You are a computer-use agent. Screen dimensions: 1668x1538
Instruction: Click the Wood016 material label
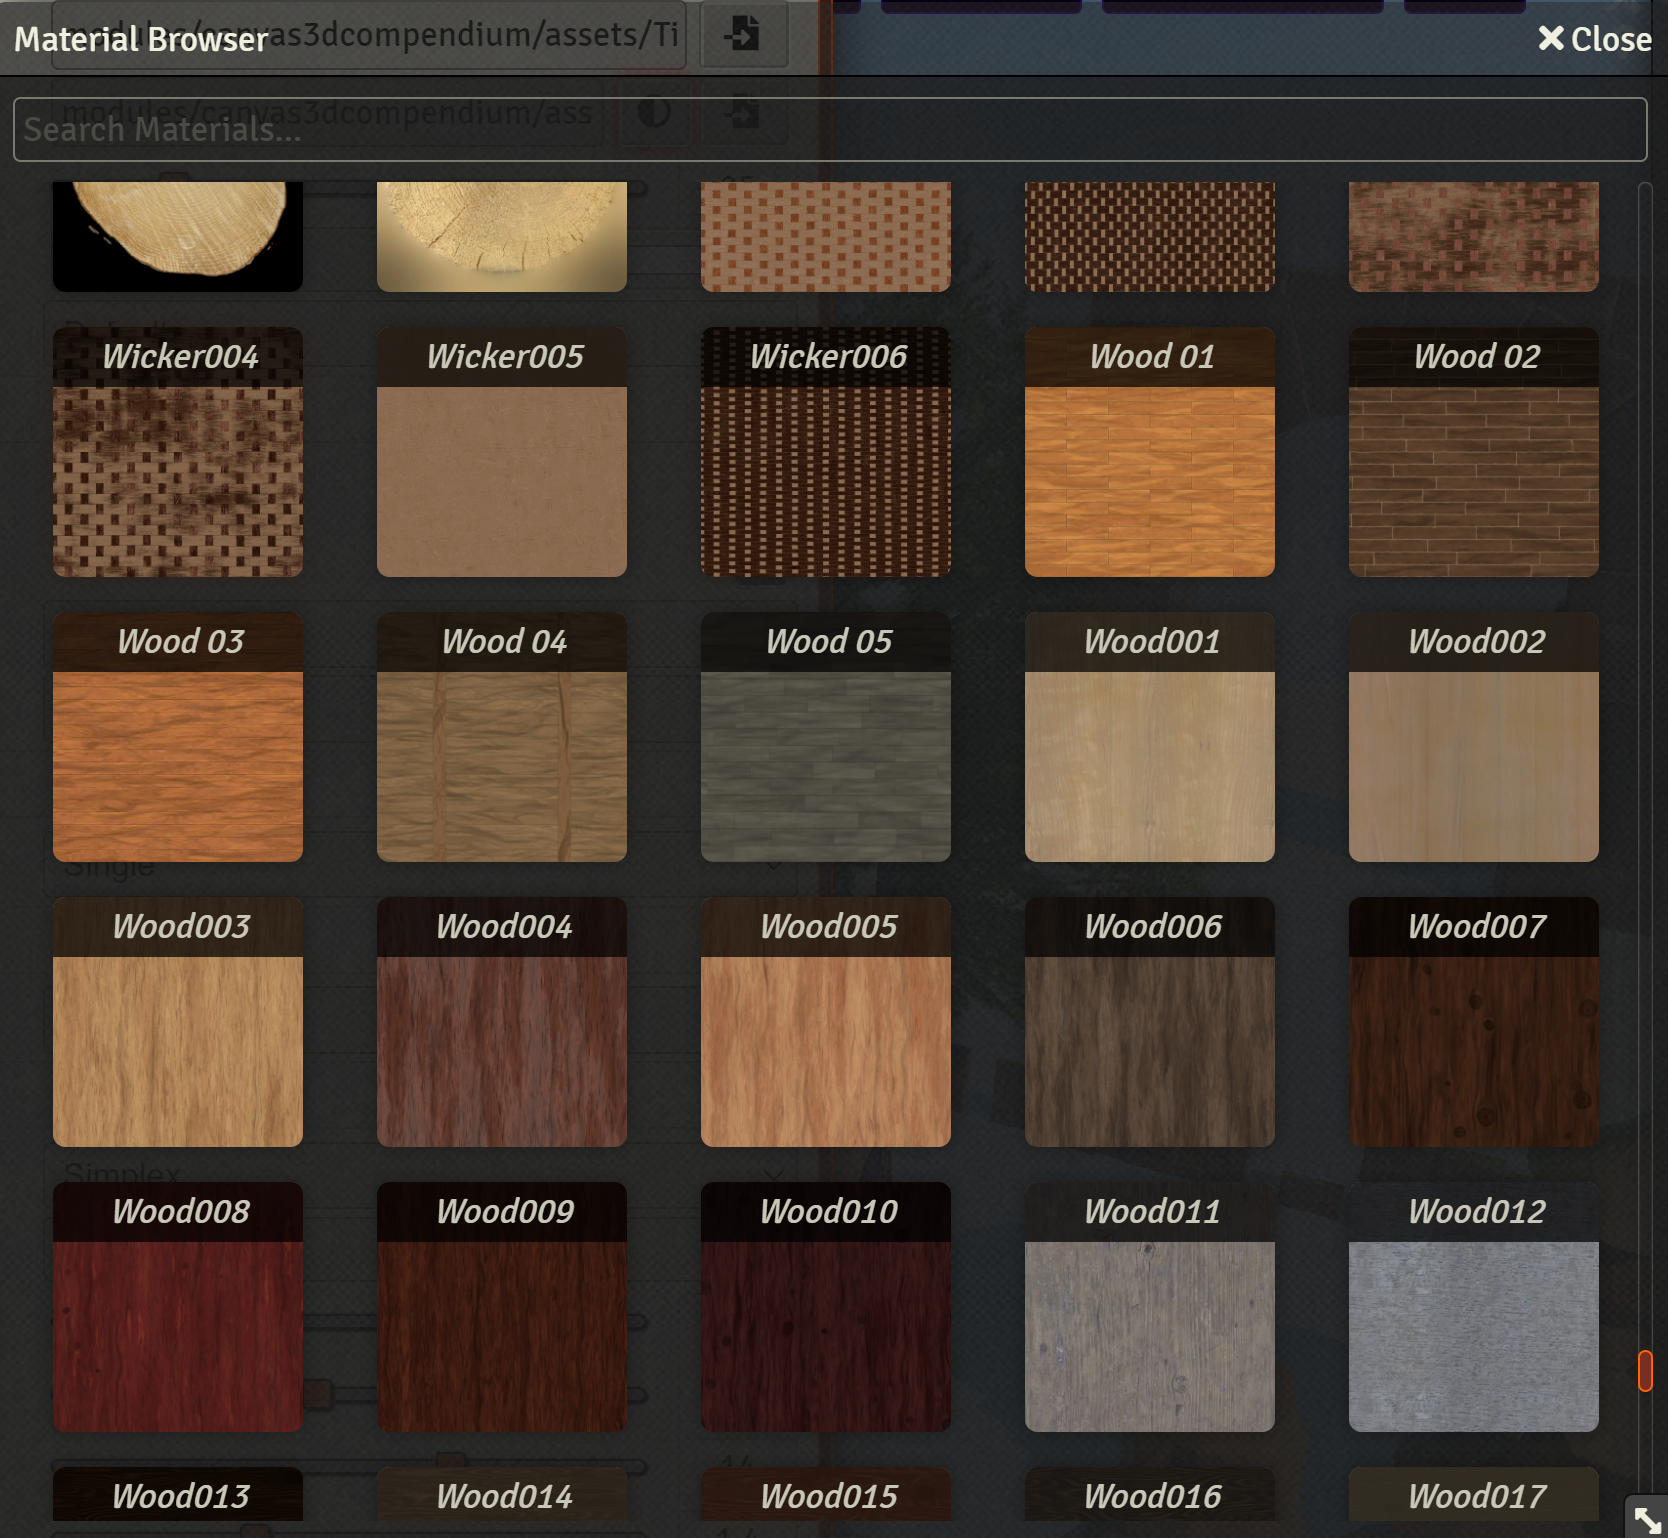(x=1152, y=1496)
